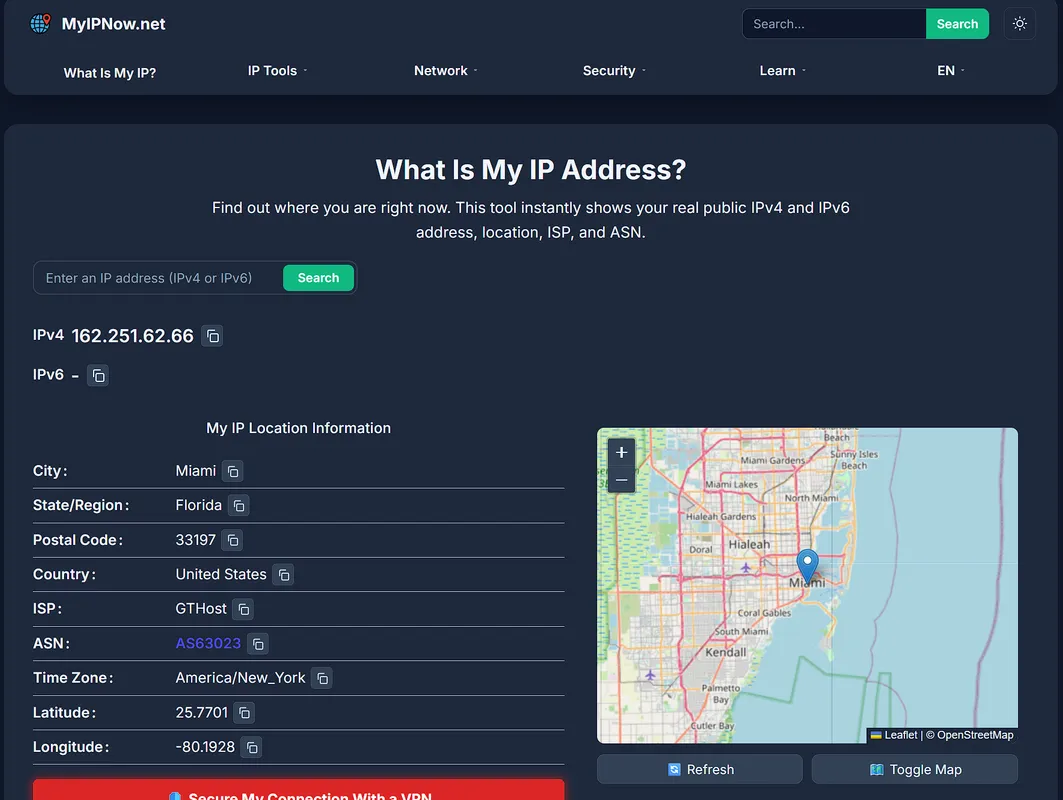Copy the IPv4 address 162.251.62.66
The image size is (1063, 800).
point(213,336)
